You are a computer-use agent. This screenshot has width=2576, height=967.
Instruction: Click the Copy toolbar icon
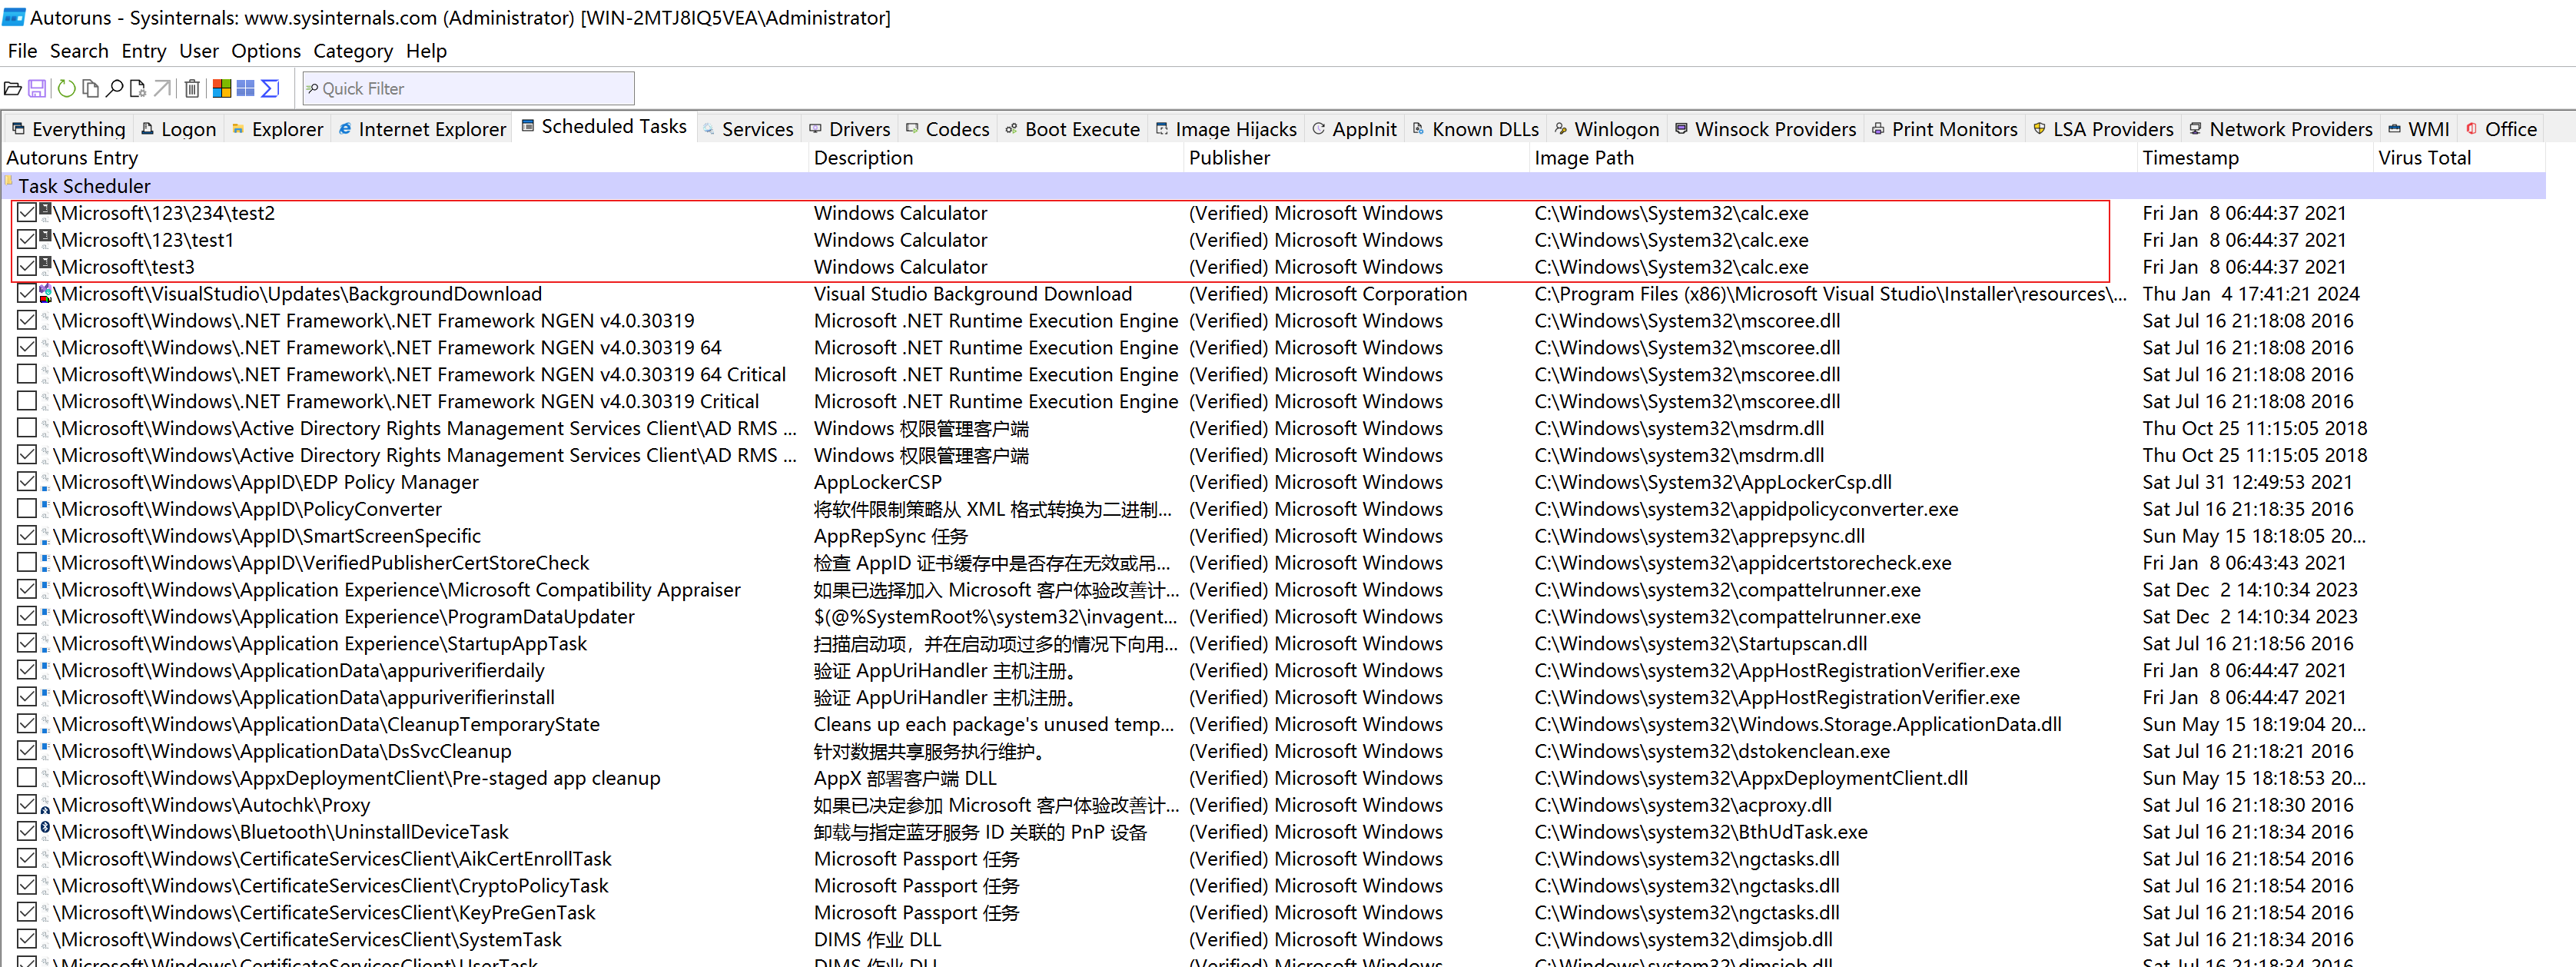tap(90, 89)
